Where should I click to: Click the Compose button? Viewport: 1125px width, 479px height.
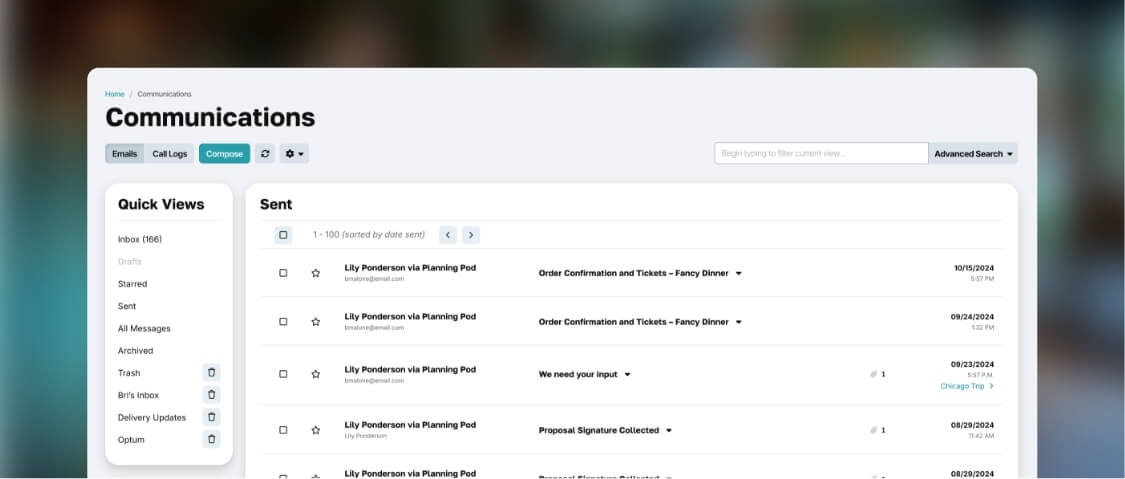(x=225, y=153)
